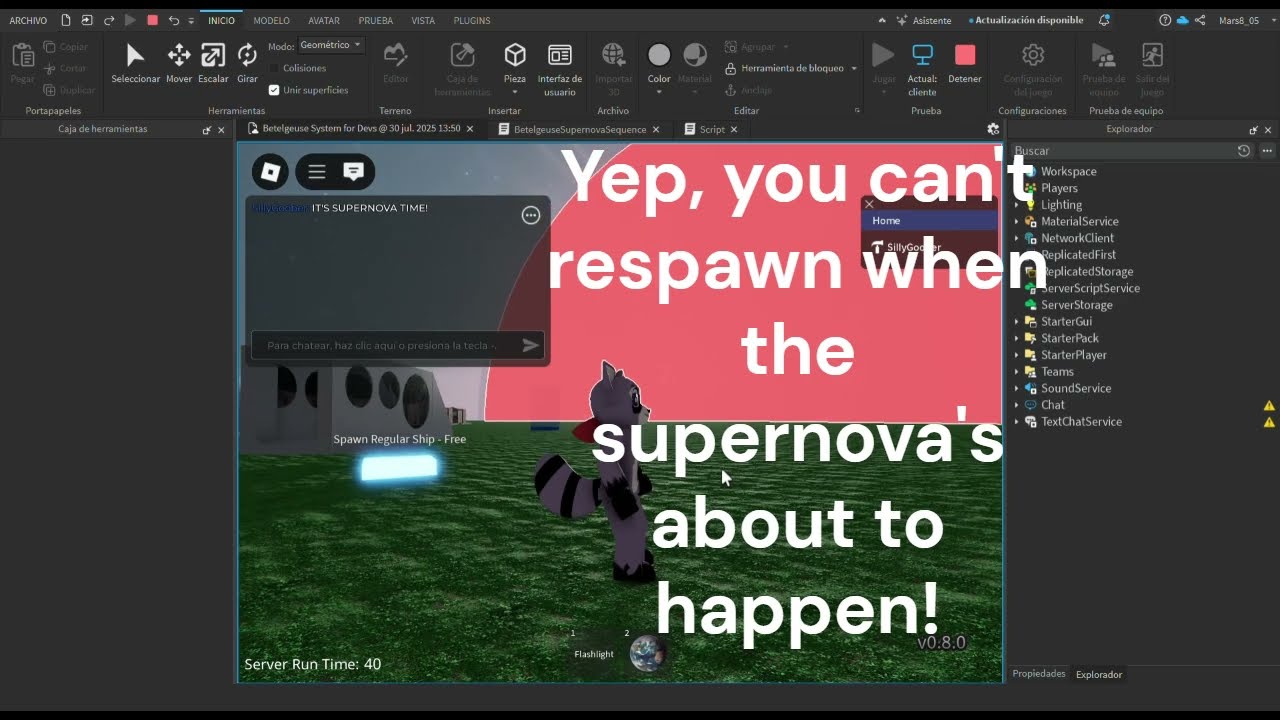Select the Flashlight hotbar slot

[x=594, y=653]
